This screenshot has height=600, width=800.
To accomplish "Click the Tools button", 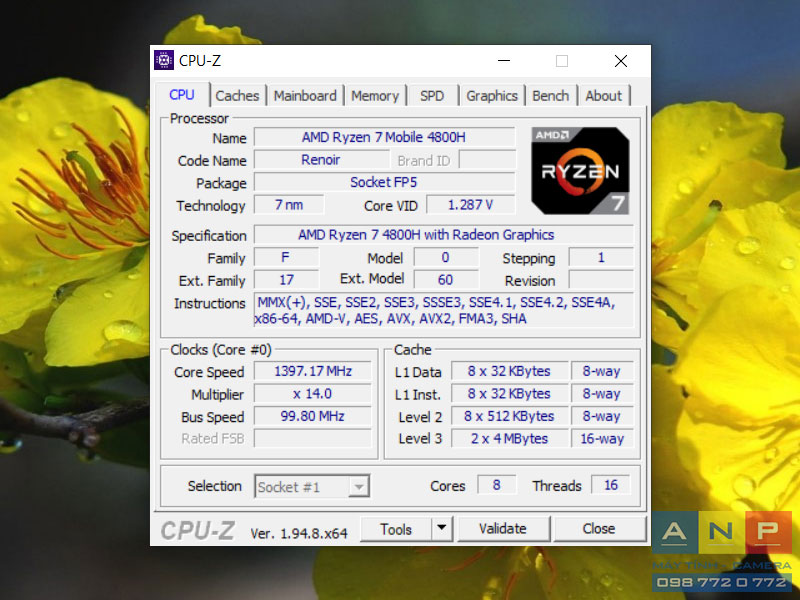I will pyautogui.click(x=396, y=529).
